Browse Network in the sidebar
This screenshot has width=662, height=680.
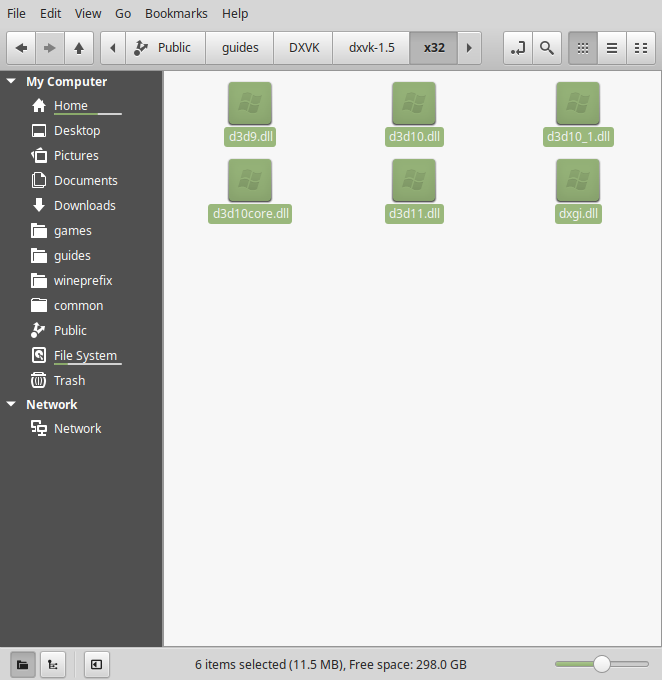[x=81, y=428]
